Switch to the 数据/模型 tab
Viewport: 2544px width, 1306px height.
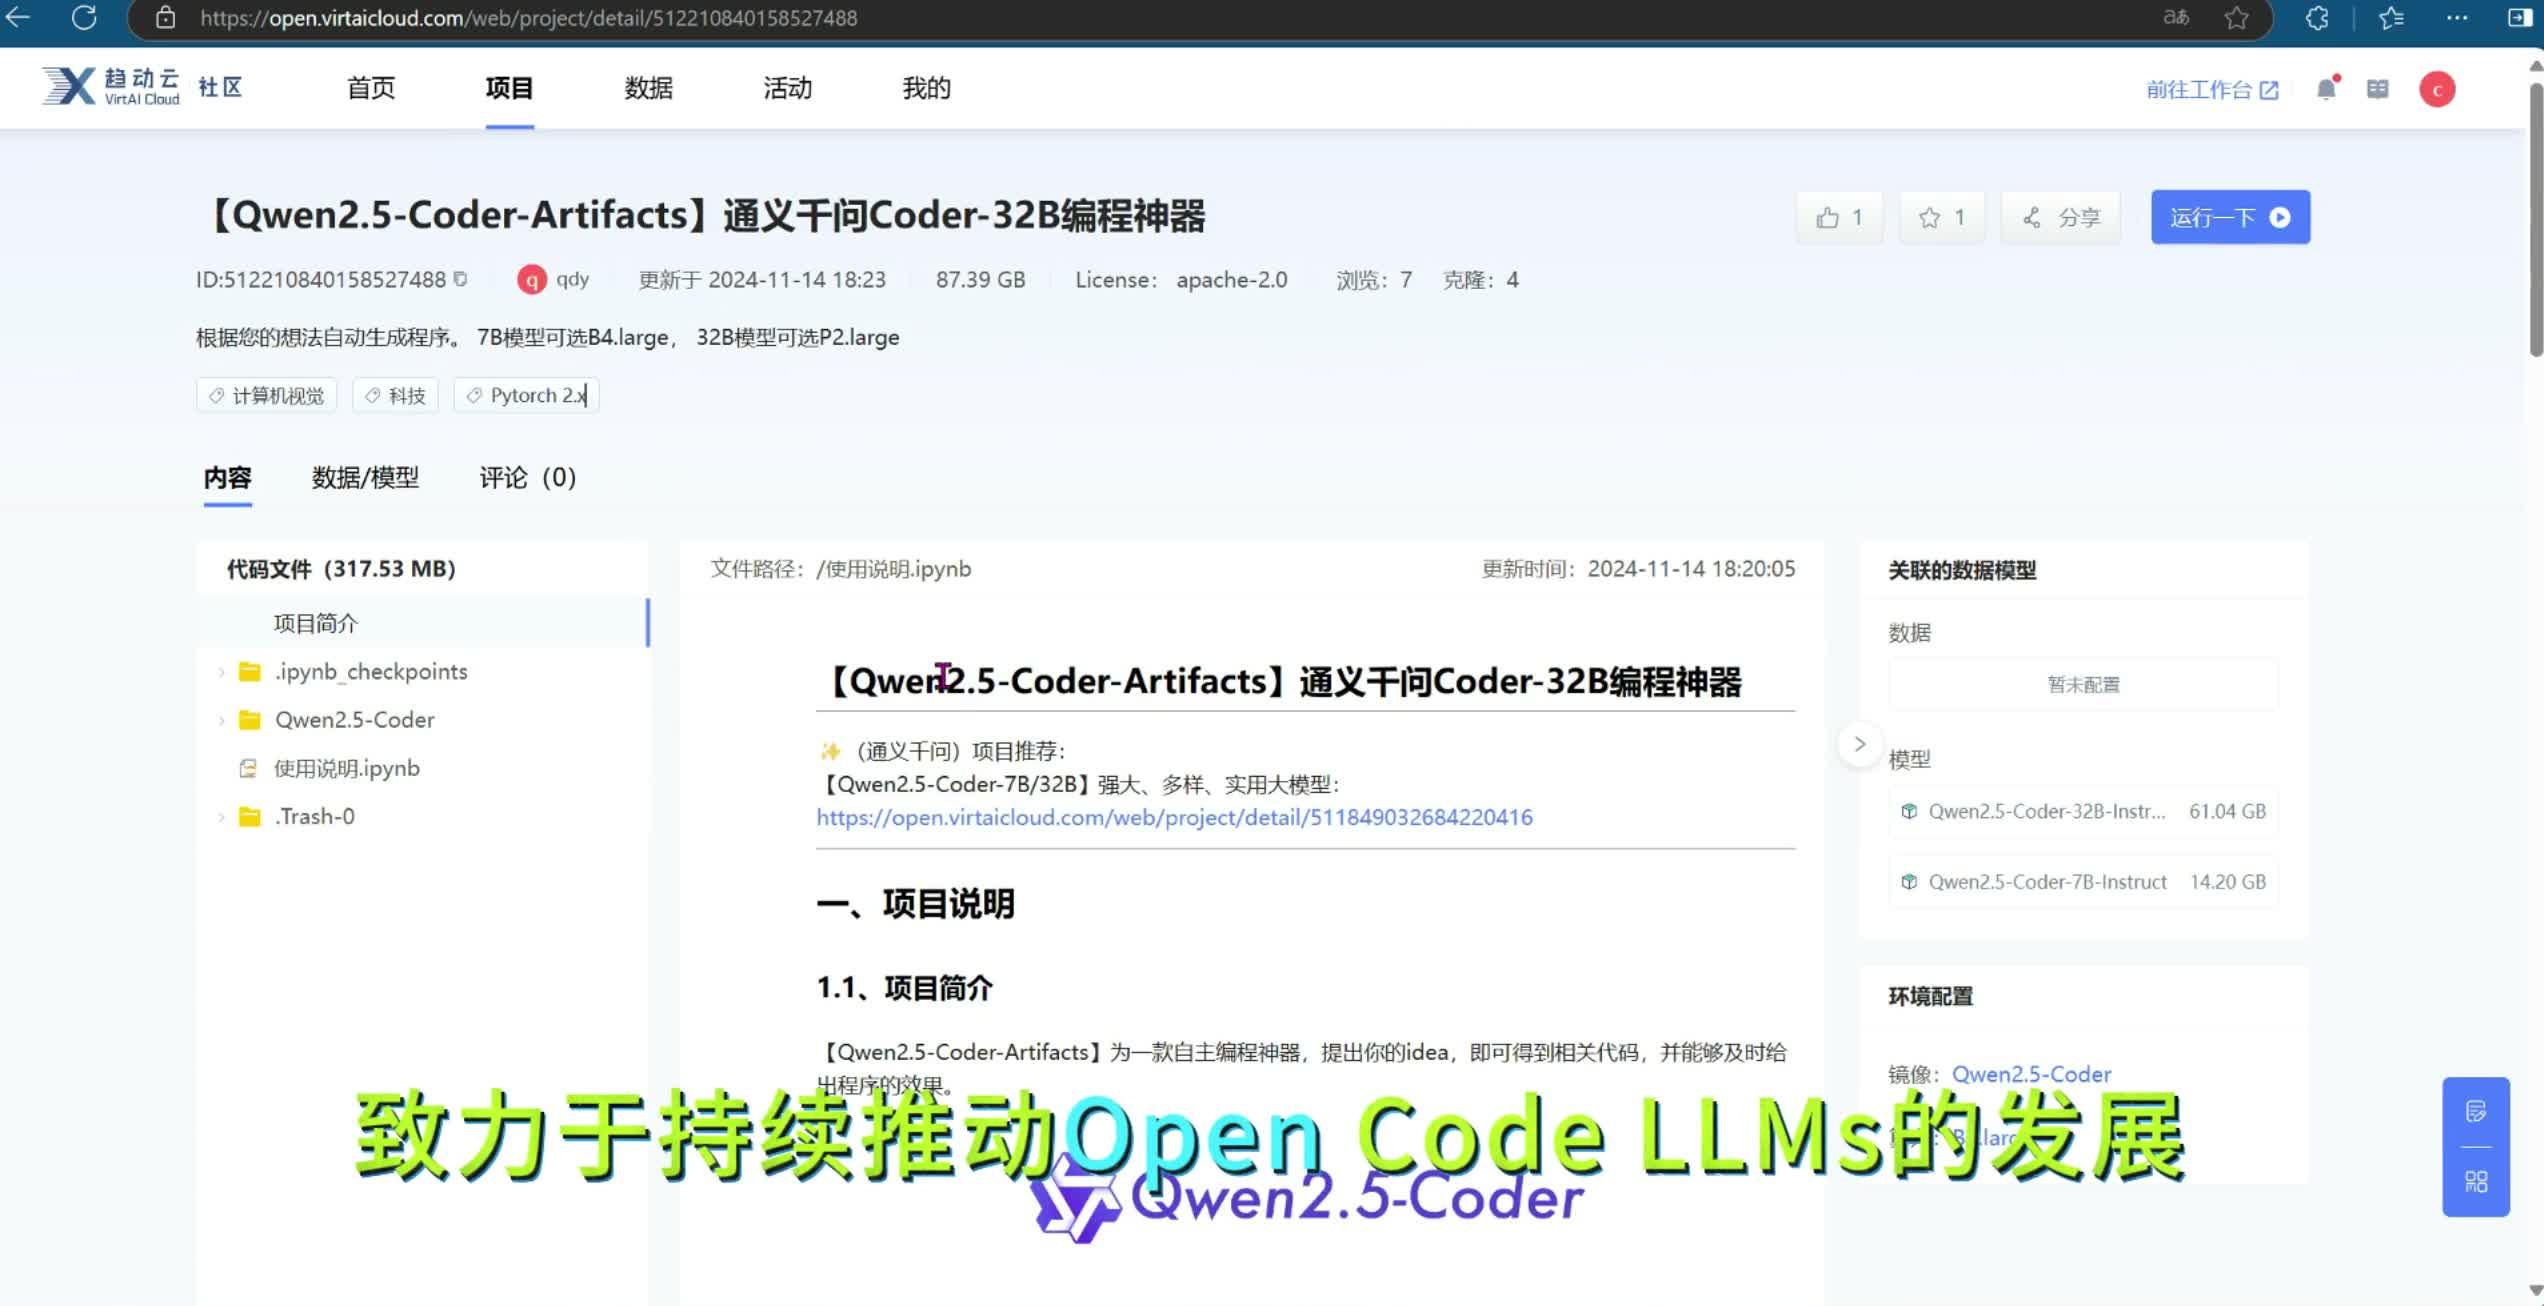coord(365,478)
